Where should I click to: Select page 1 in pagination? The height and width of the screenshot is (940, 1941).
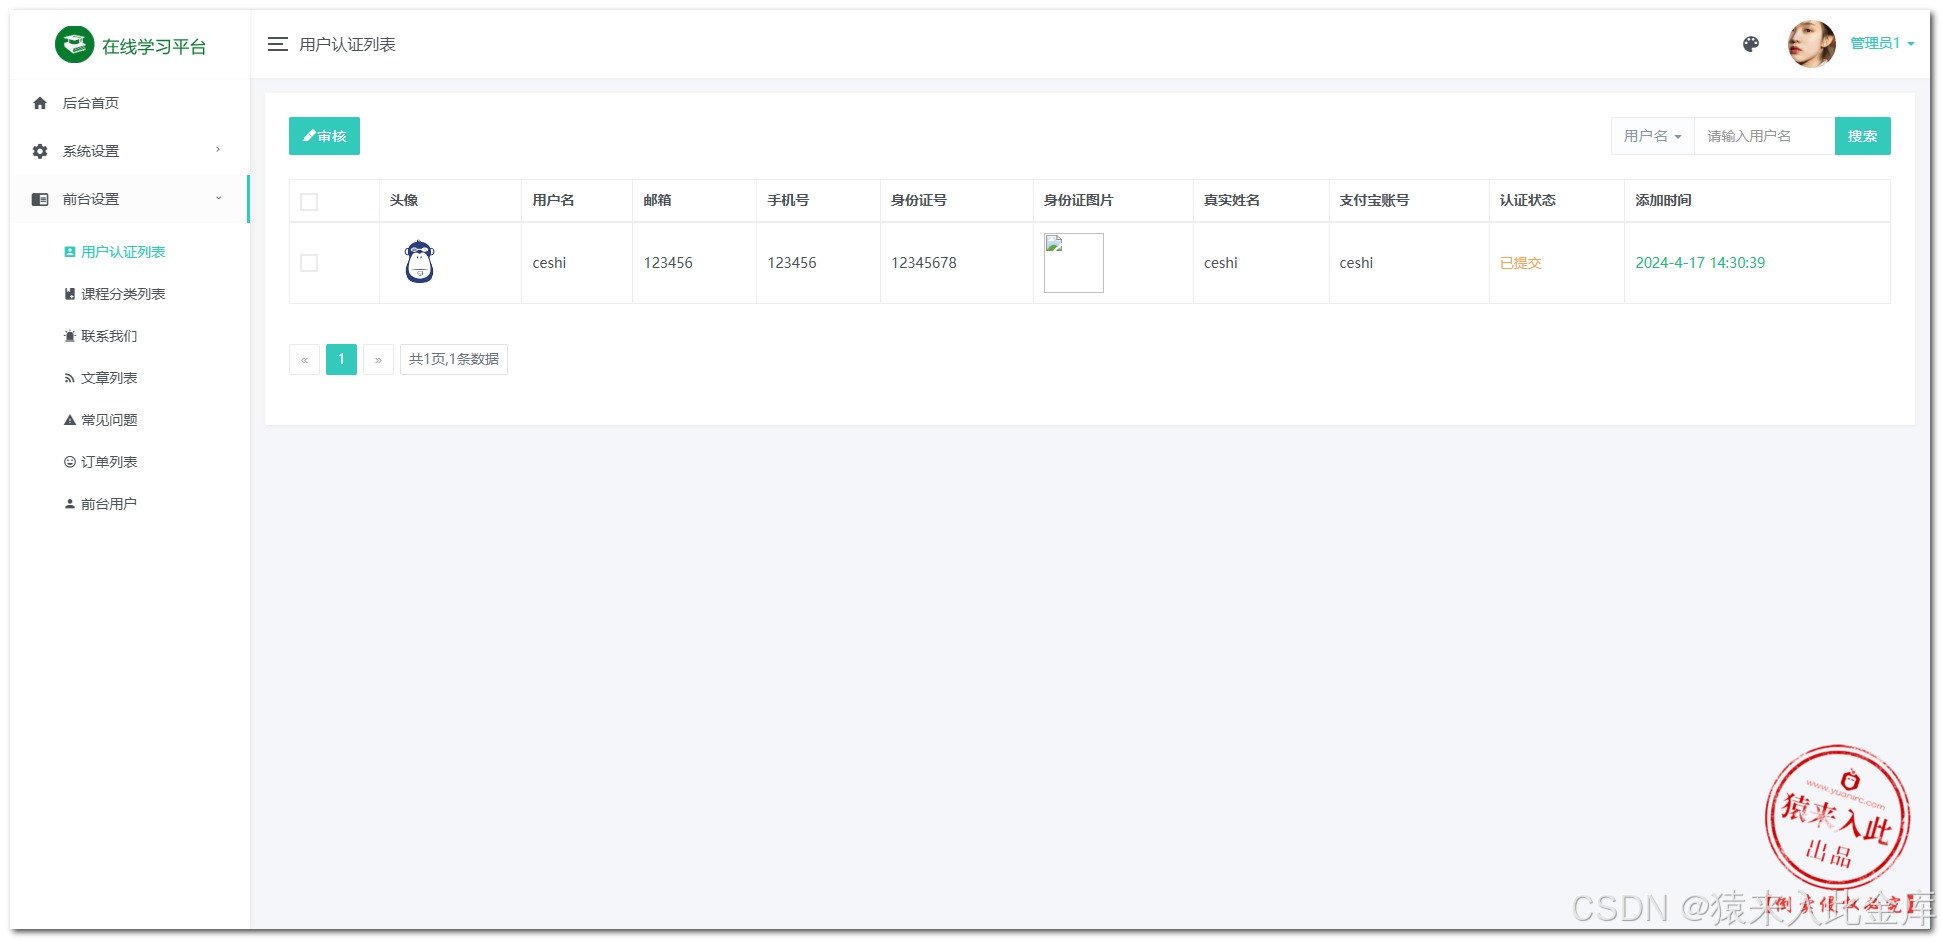click(x=341, y=359)
